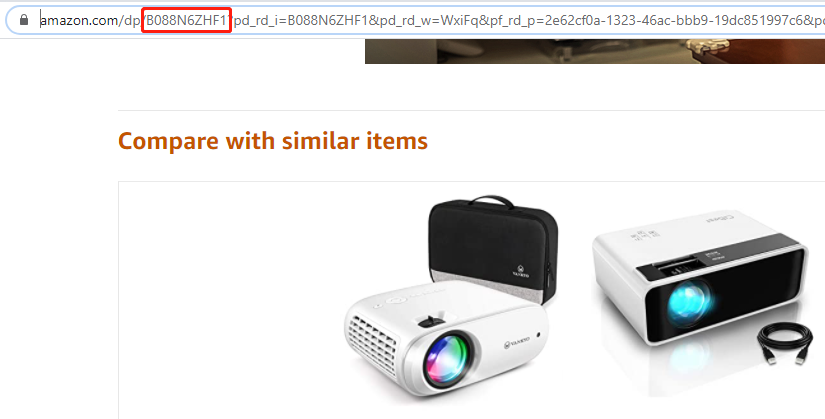Click the Compare with similar items heading

coord(273,141)
